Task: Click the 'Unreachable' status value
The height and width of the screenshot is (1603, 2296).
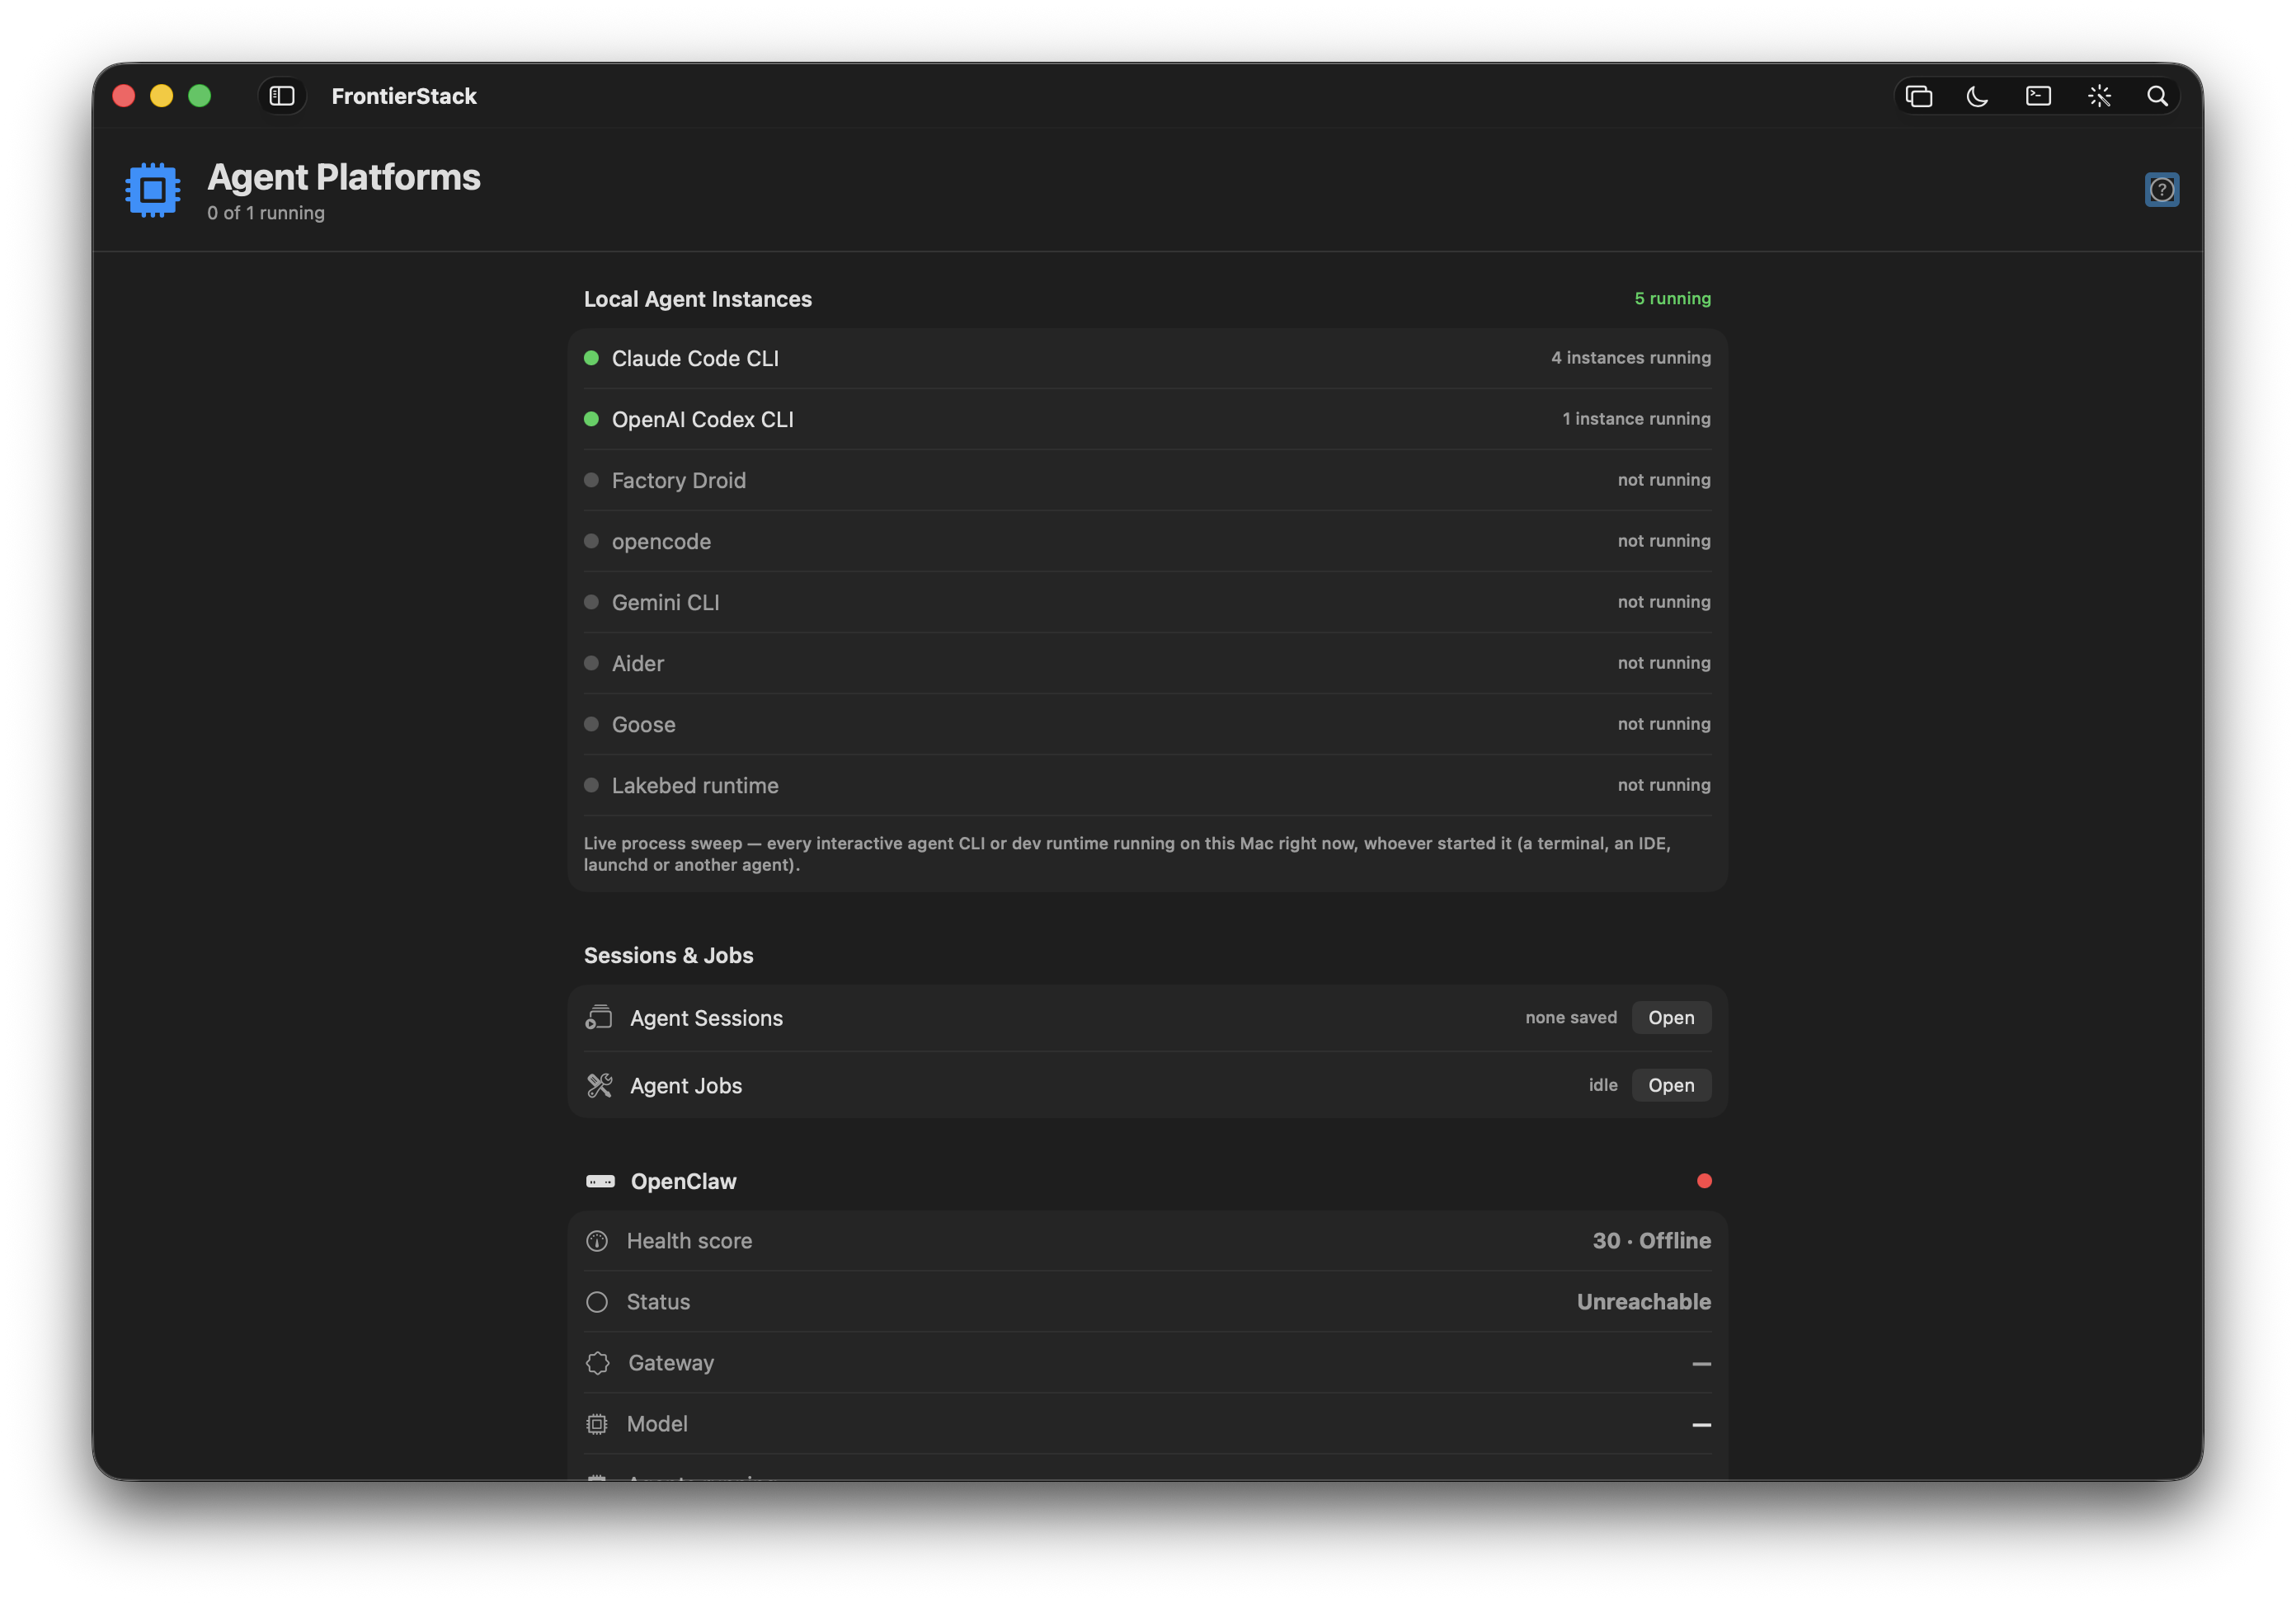Action: click(1644, 1301)
